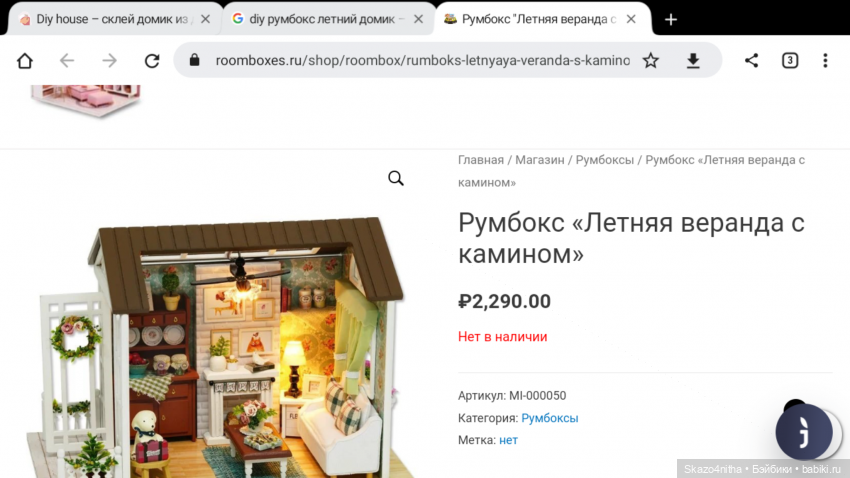Tap the browser home icon
Image resolution: width=850 pixels, height=478 pixels.
pyautogui.click(x=24, y=61)
